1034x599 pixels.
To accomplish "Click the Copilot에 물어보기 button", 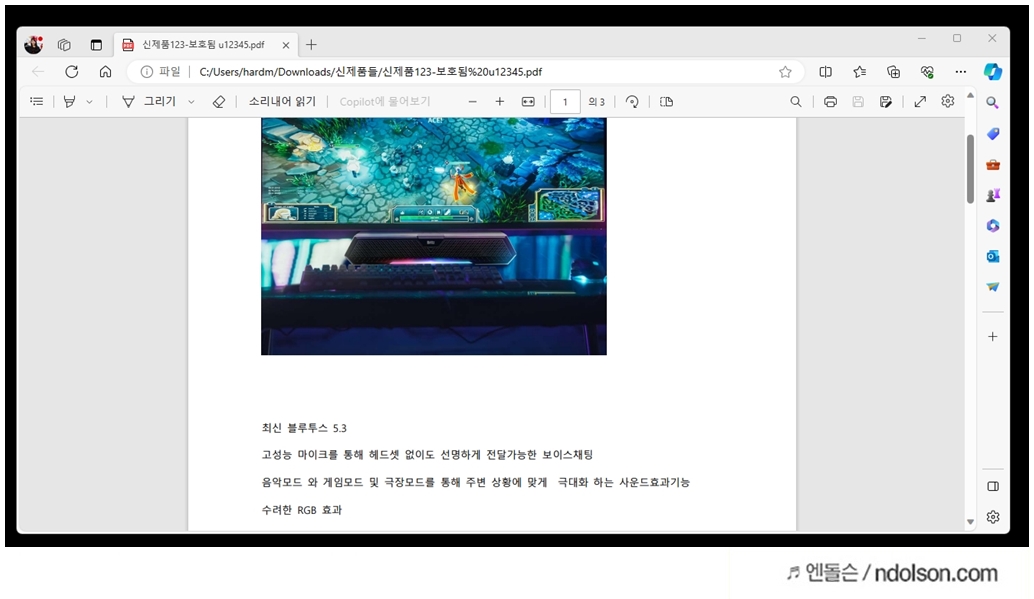I will tap(385, 102).
